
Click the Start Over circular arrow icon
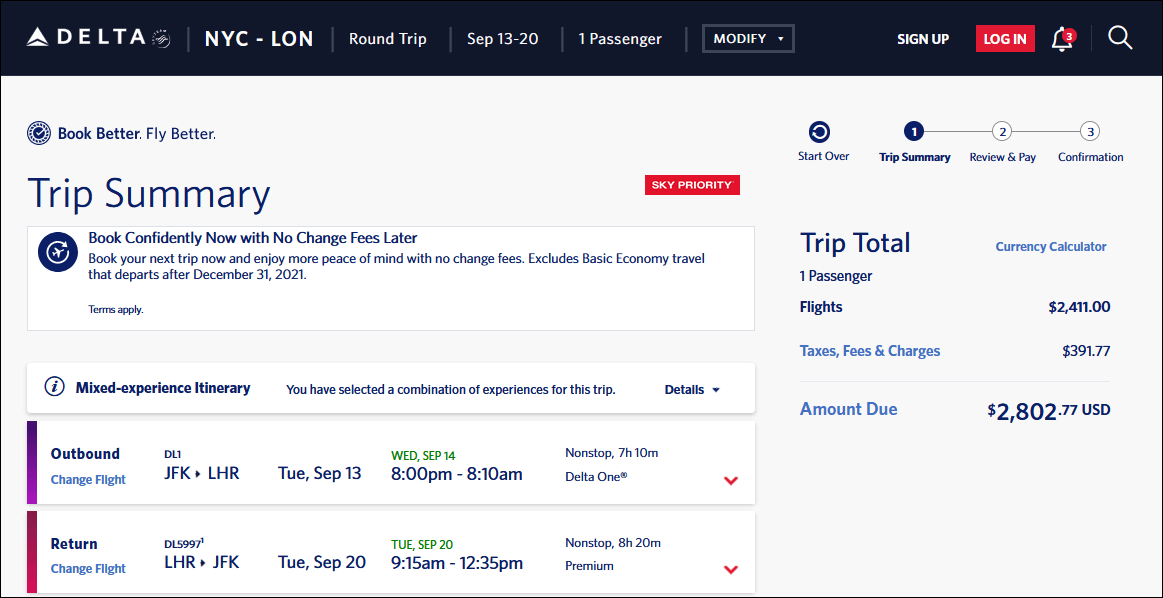820,132
